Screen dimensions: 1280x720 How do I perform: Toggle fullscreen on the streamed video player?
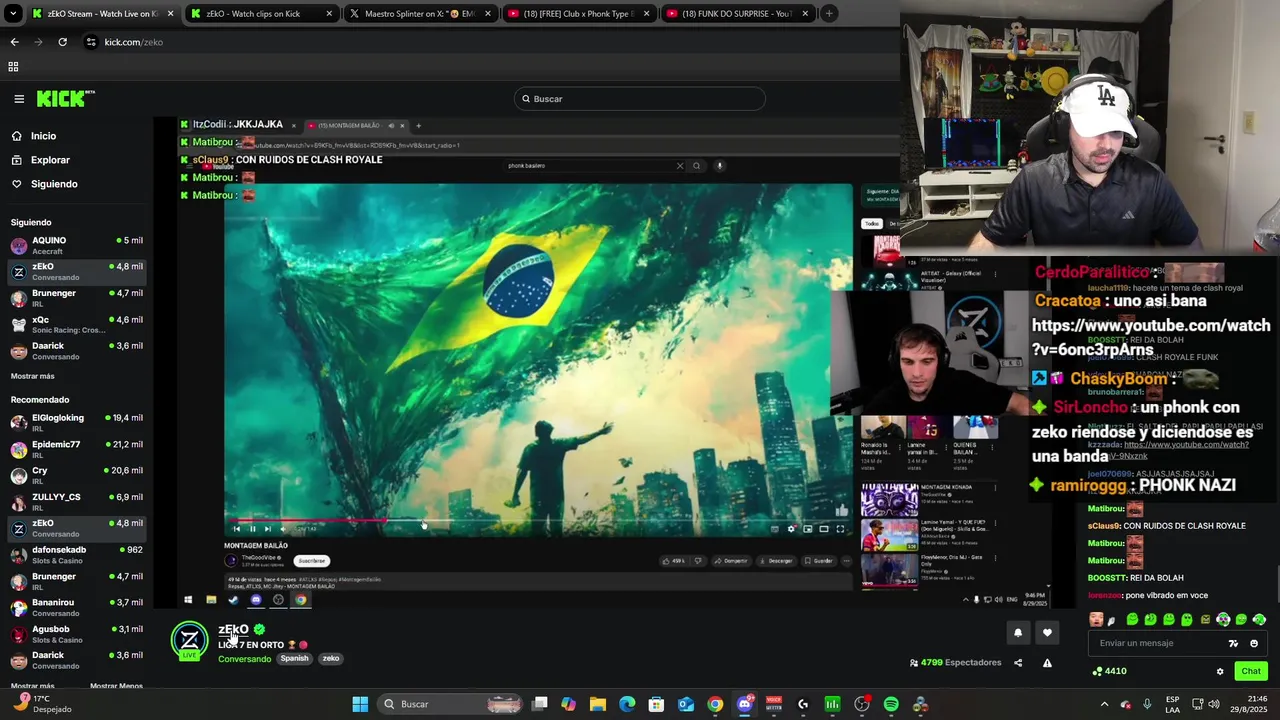coord(840,529)
